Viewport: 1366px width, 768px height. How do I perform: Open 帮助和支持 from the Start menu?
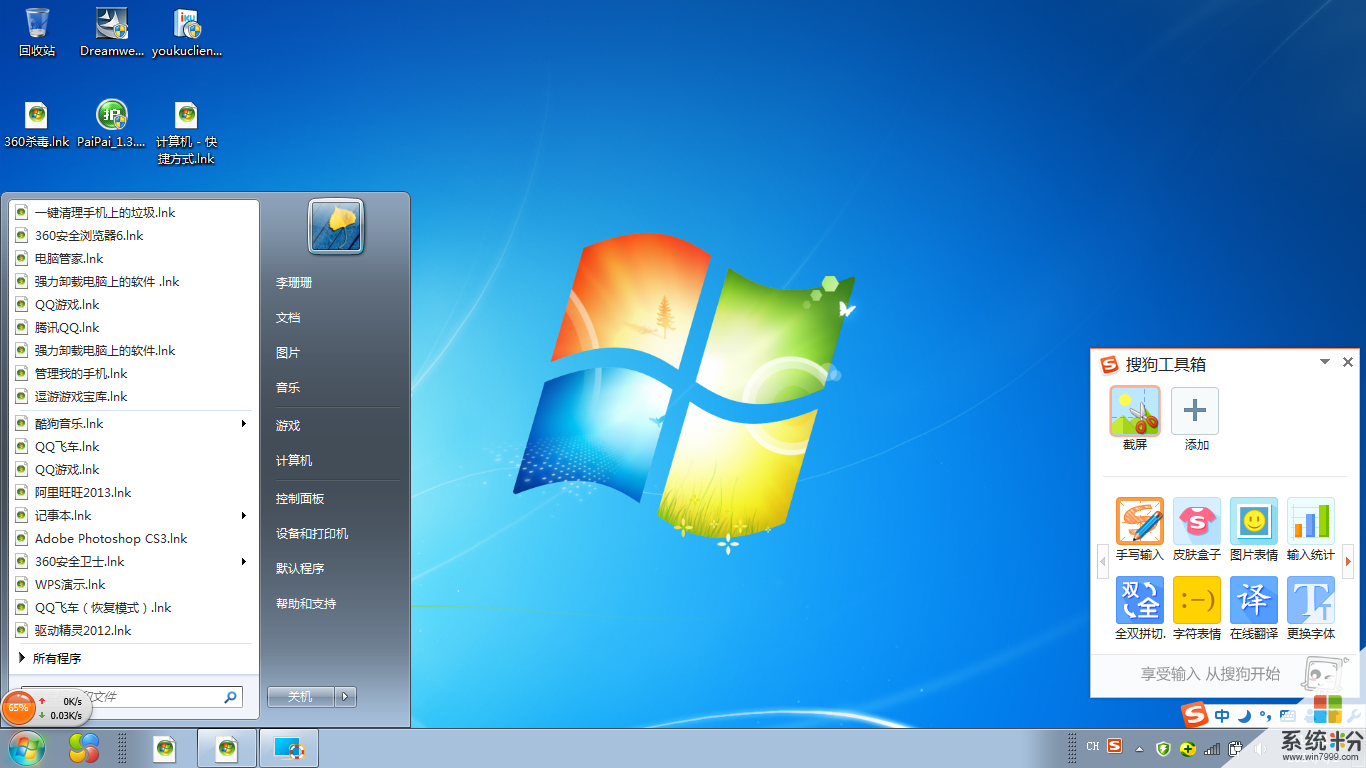pos(306,604)
